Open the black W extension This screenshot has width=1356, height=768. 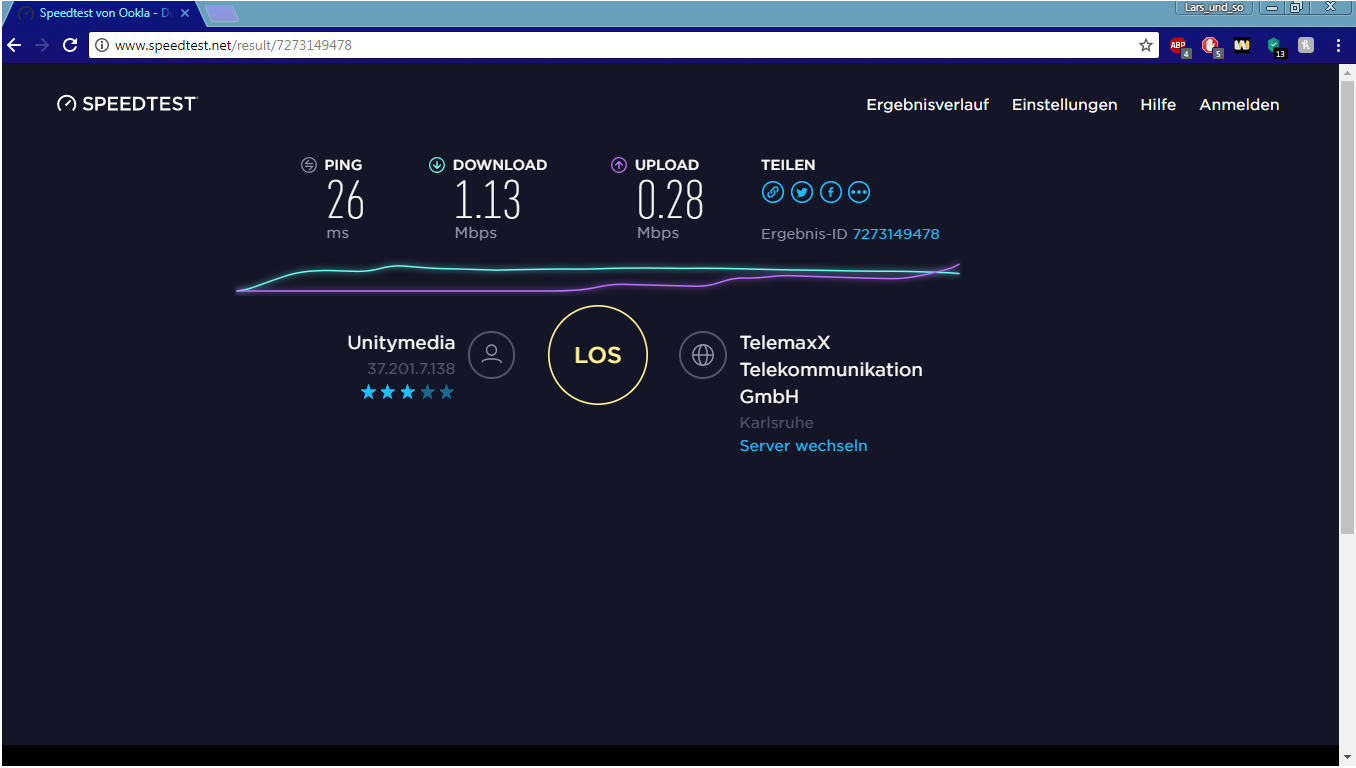[x=1242, y=45]
